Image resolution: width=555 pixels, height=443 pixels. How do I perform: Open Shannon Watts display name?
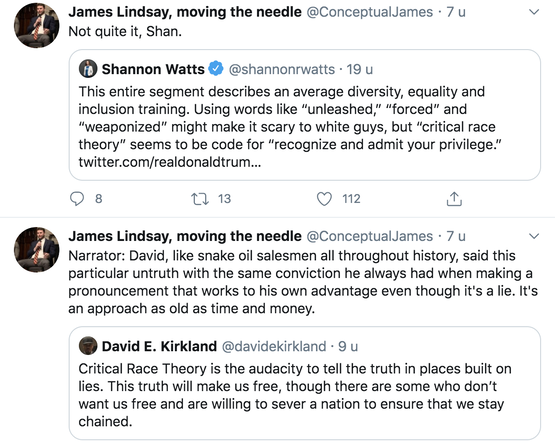(x=153, y=69)
